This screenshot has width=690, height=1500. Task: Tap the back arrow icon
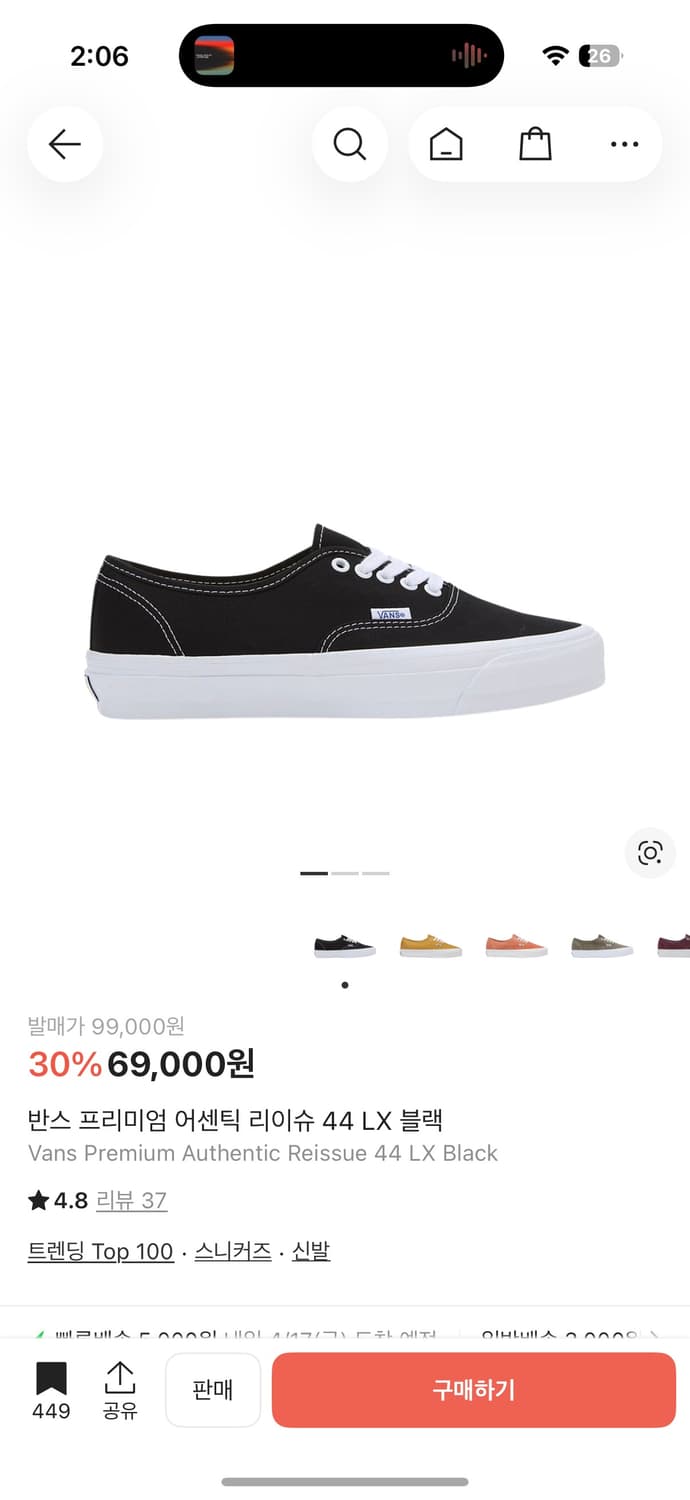pos(65,145)
